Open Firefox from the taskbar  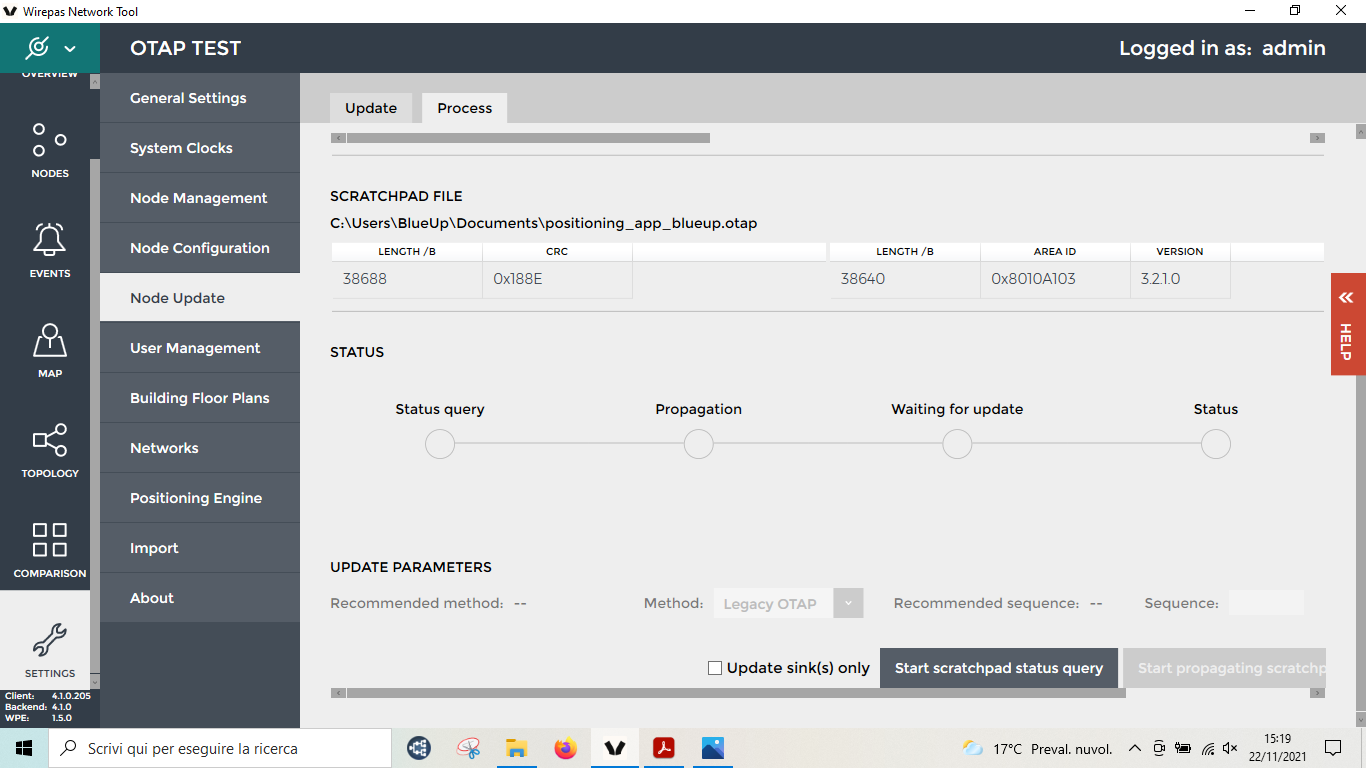click(566, 748)
